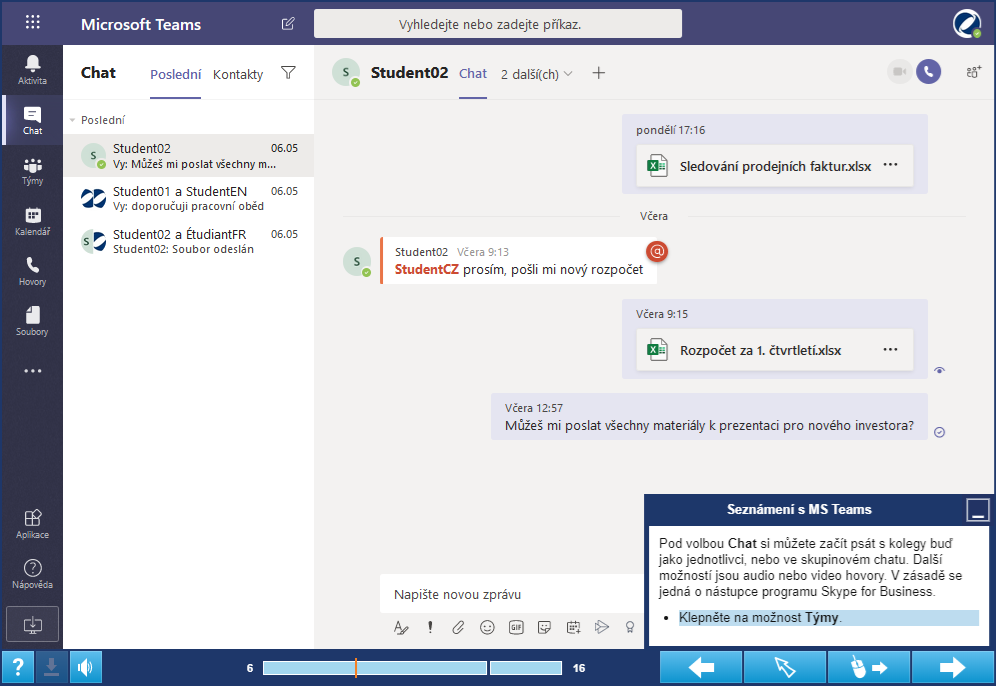Start a video call with Student02
Image resolution: width=996 pixels, height=686 pixels.
point(899,72)
